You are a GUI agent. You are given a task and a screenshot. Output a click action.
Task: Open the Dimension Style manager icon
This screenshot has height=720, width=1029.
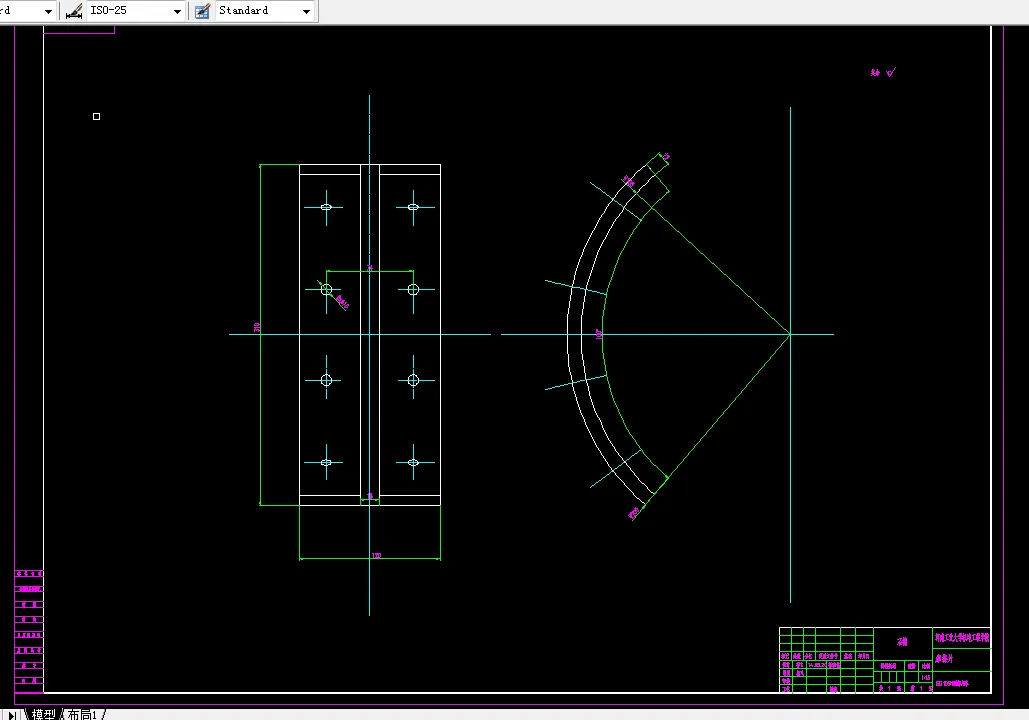[x=74, y=11]
